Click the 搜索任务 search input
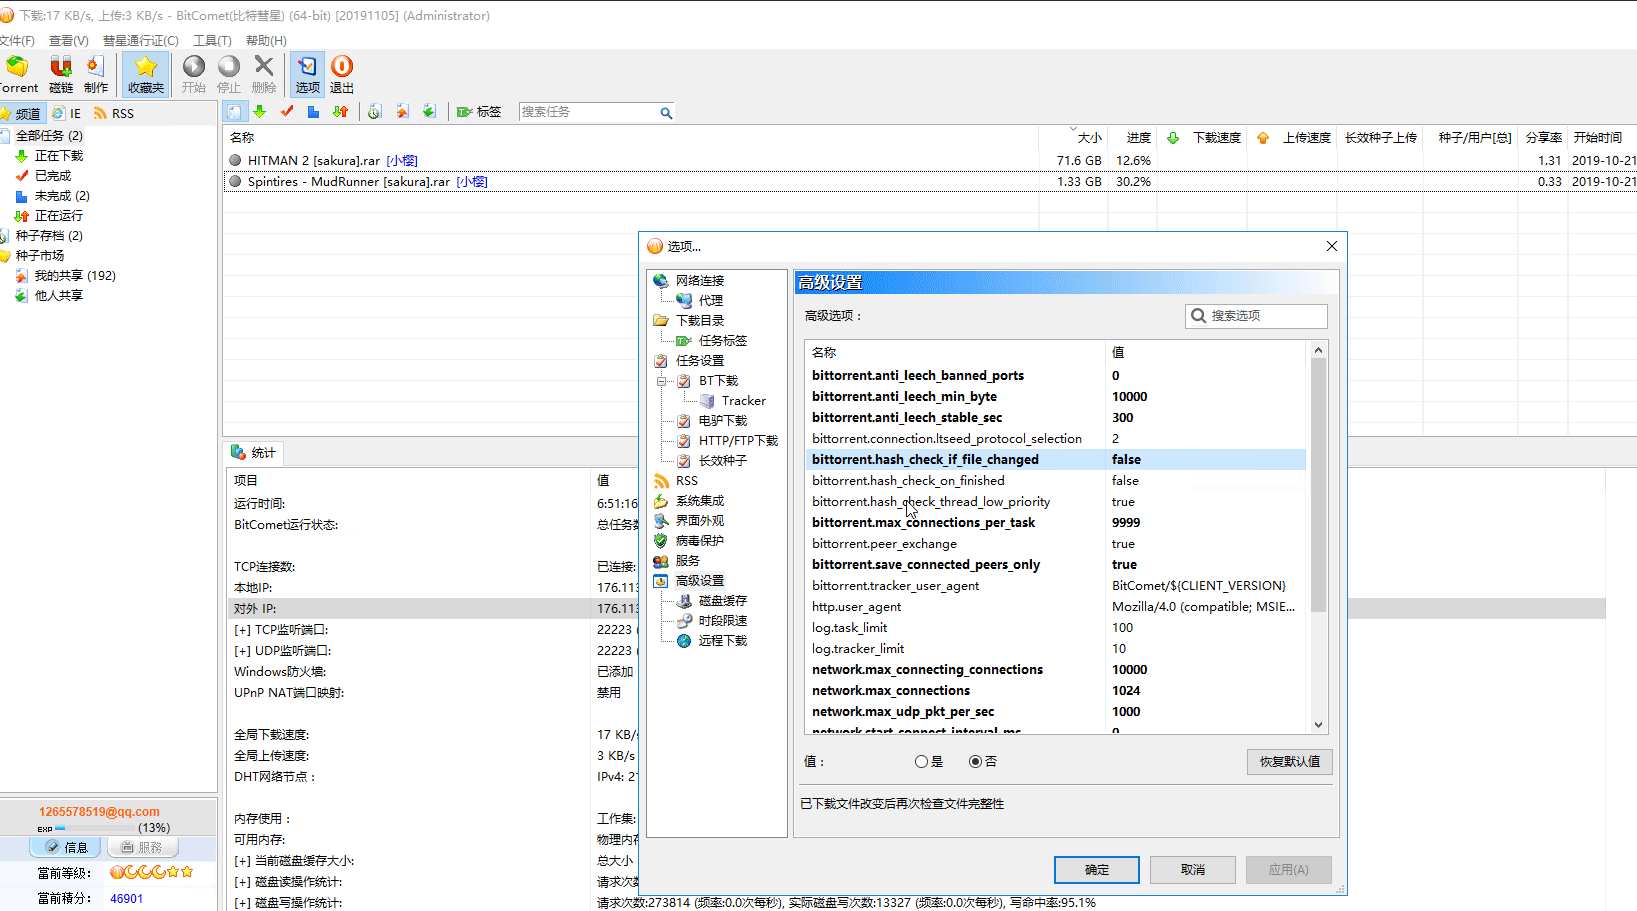This screenshot has height=911, width=1637. (x=588, y=112)
